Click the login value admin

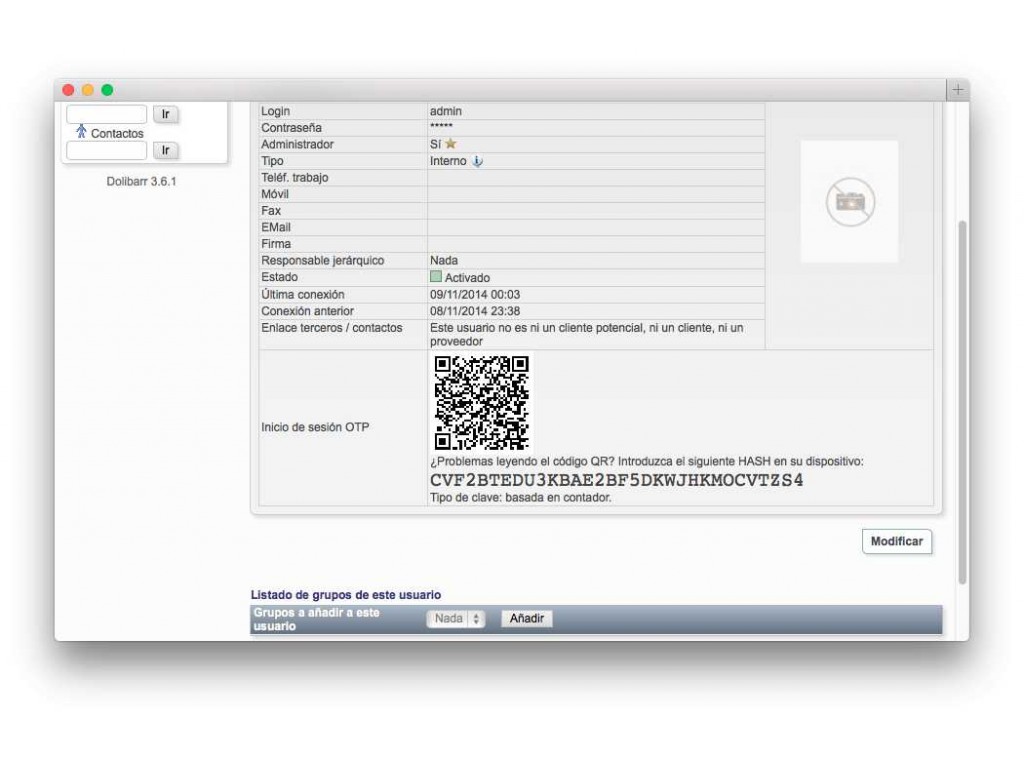(446, 112)
